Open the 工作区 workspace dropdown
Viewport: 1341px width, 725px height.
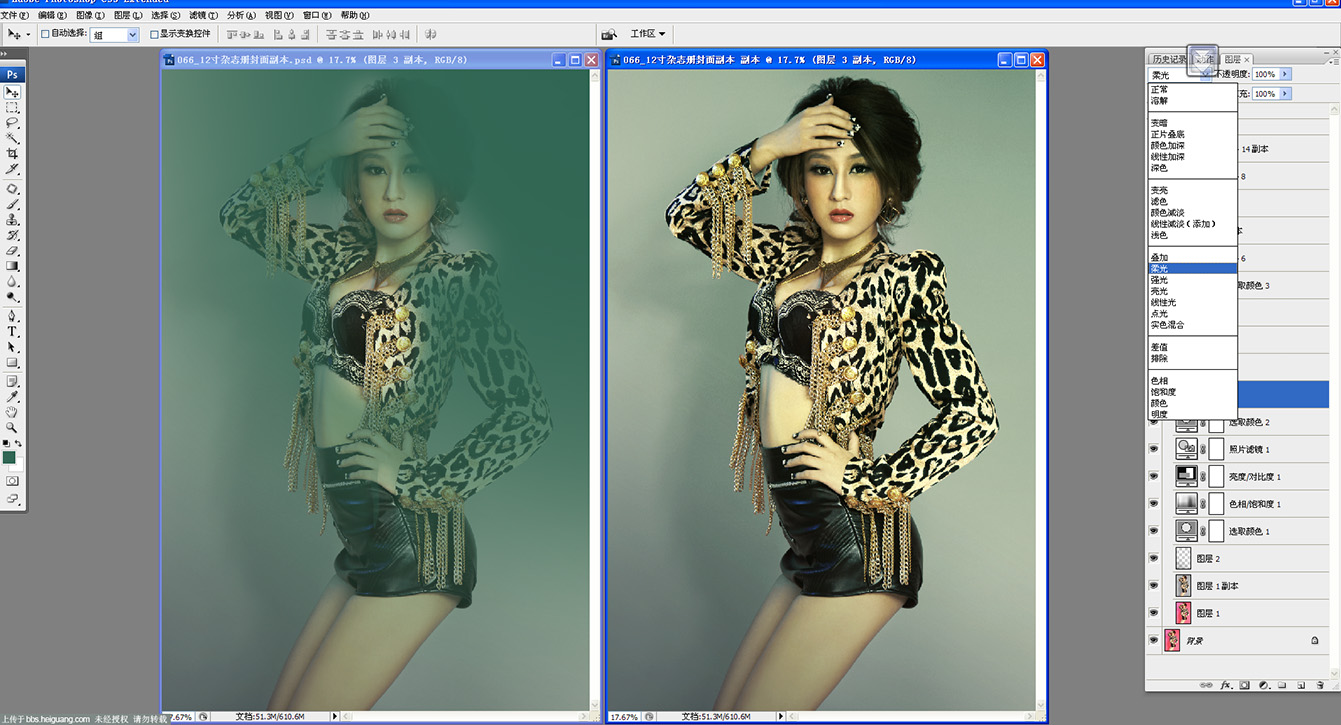pos(648,34)
